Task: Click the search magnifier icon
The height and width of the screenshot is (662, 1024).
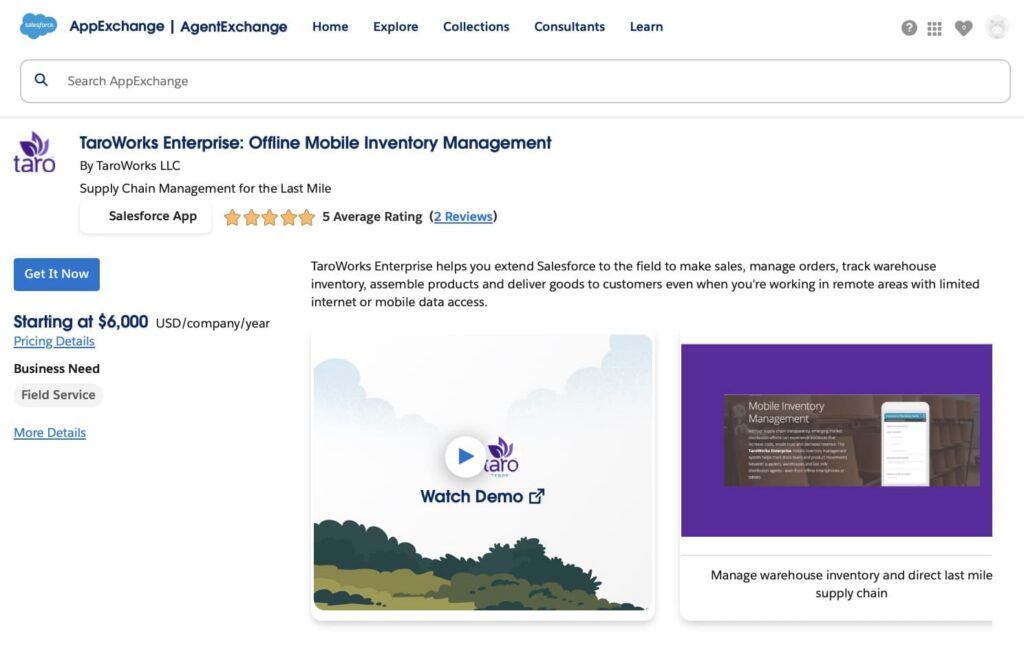Action: point(41,80)
